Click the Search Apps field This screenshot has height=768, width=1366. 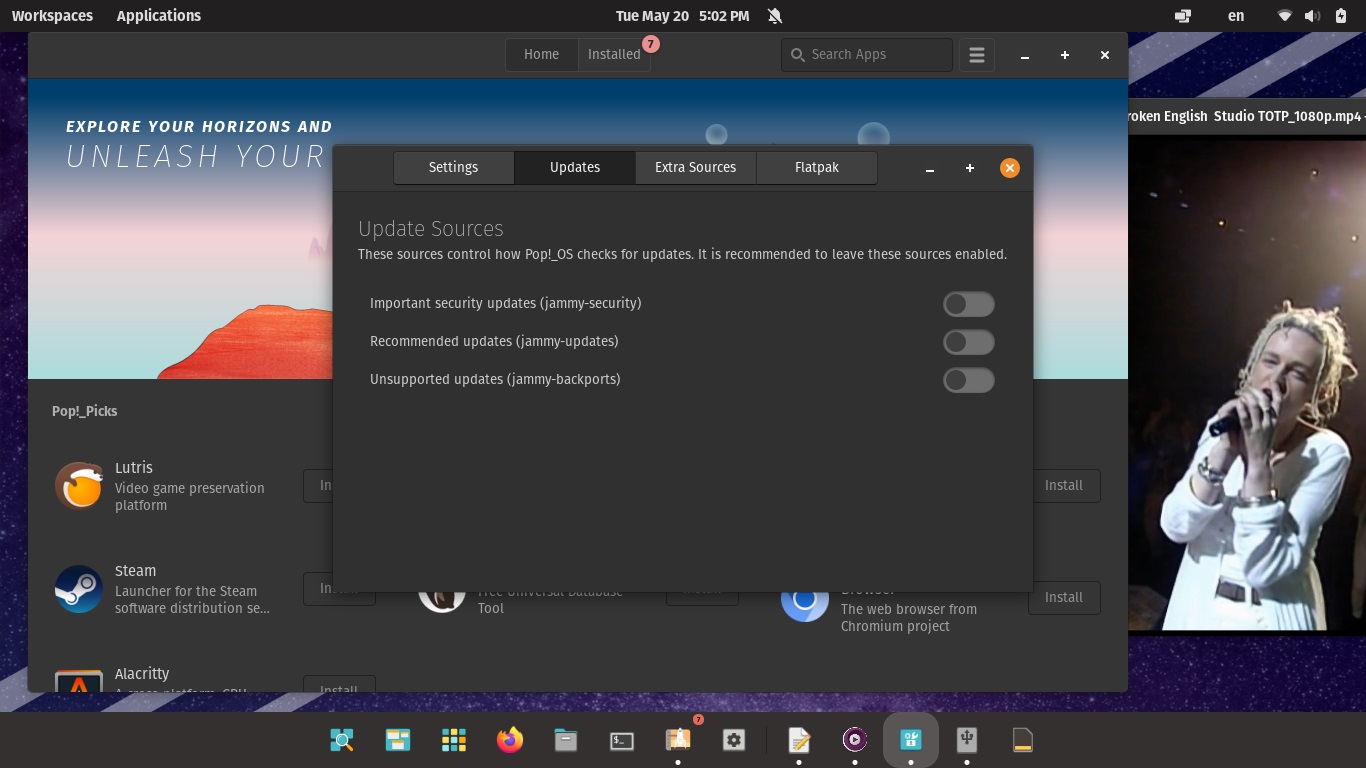(x=867, y=55)
